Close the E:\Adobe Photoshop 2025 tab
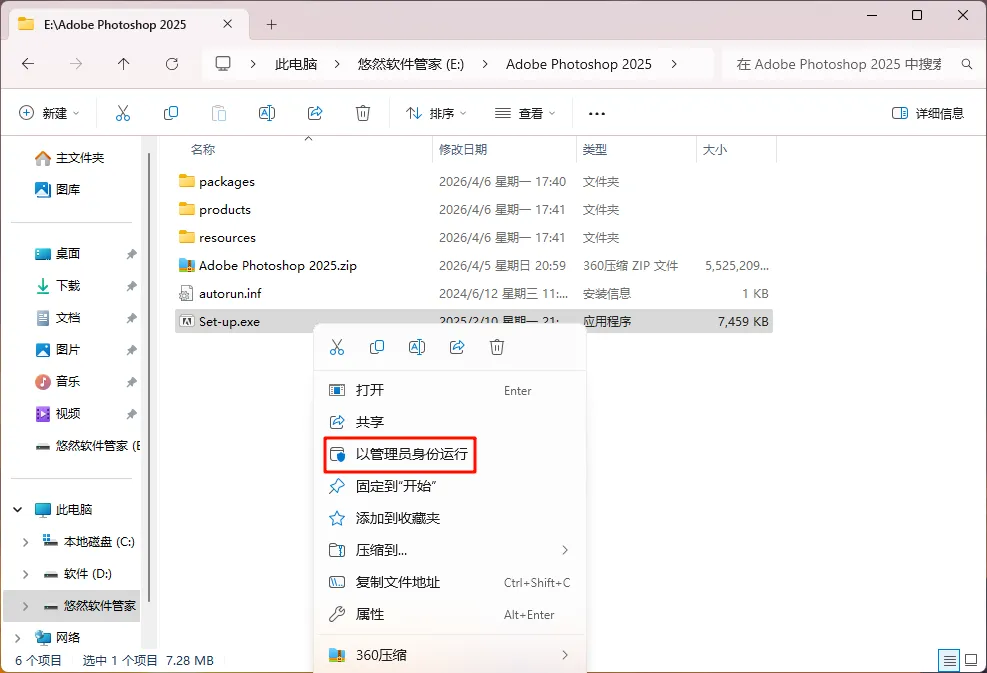The image size is (987, 673). 227,24
